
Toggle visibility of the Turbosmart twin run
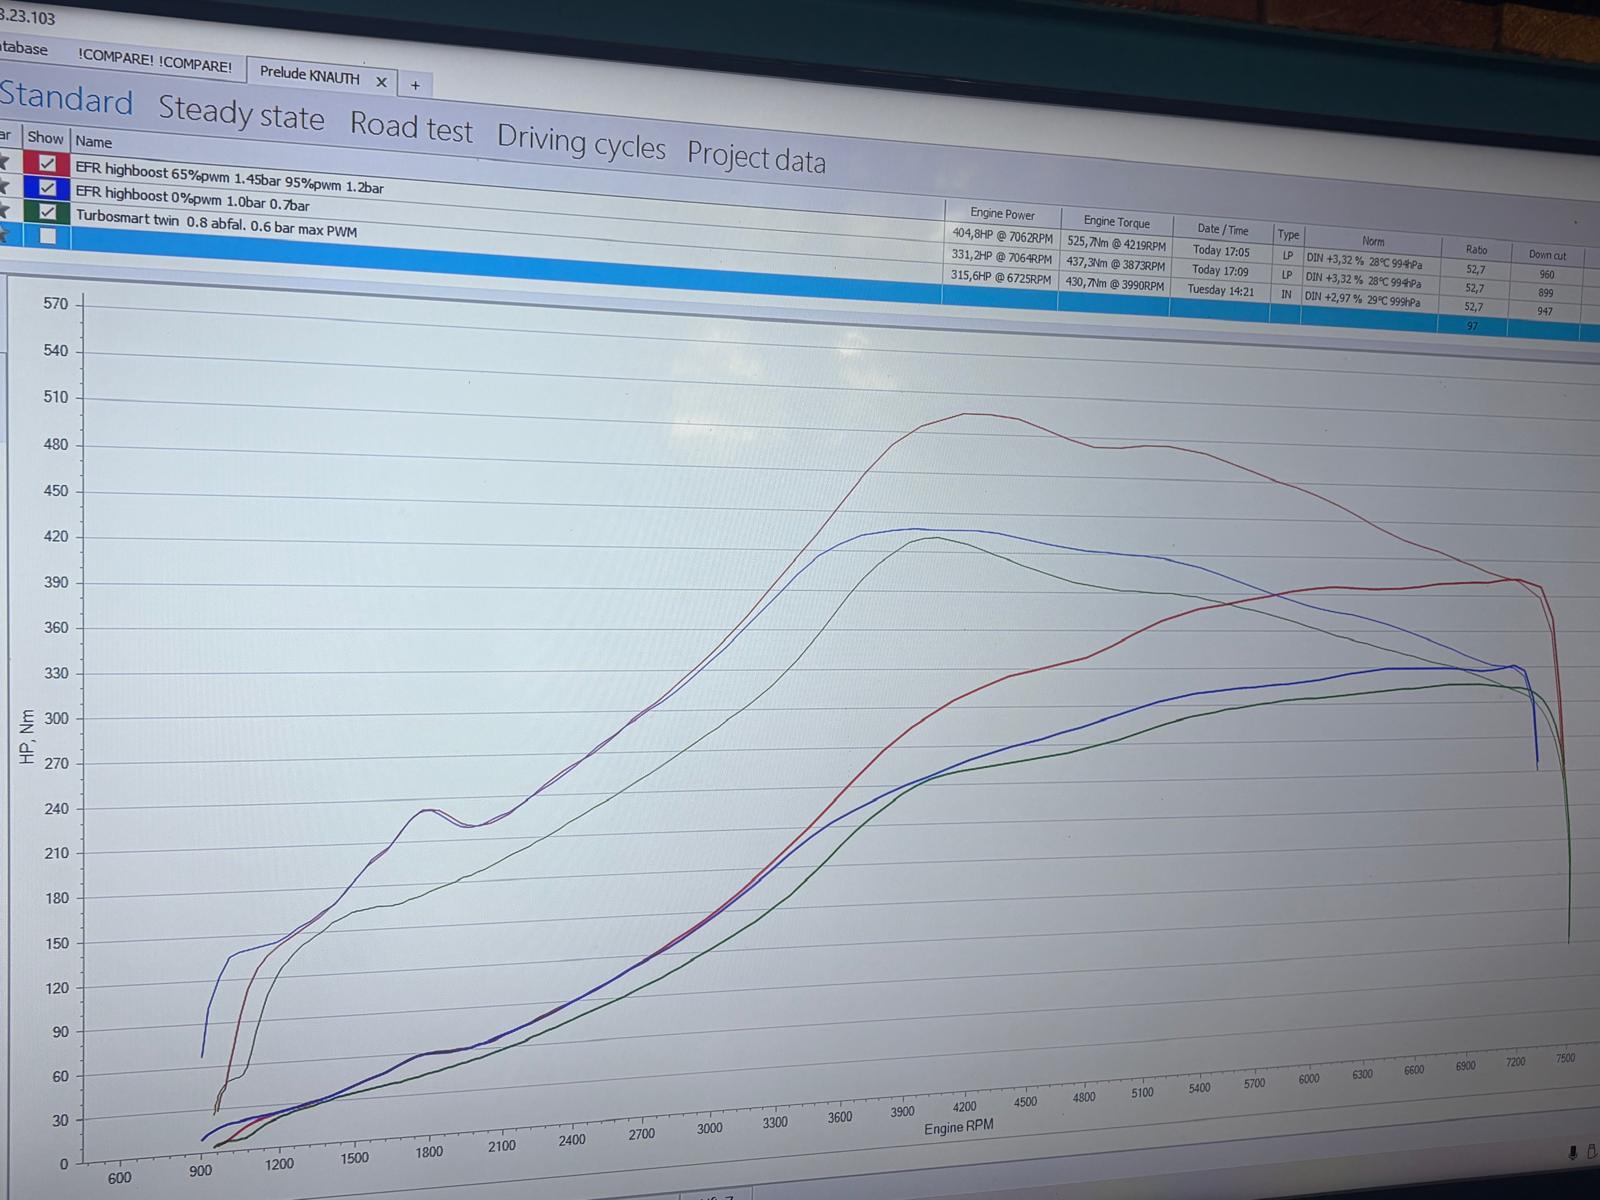click(x=47, y=212)
